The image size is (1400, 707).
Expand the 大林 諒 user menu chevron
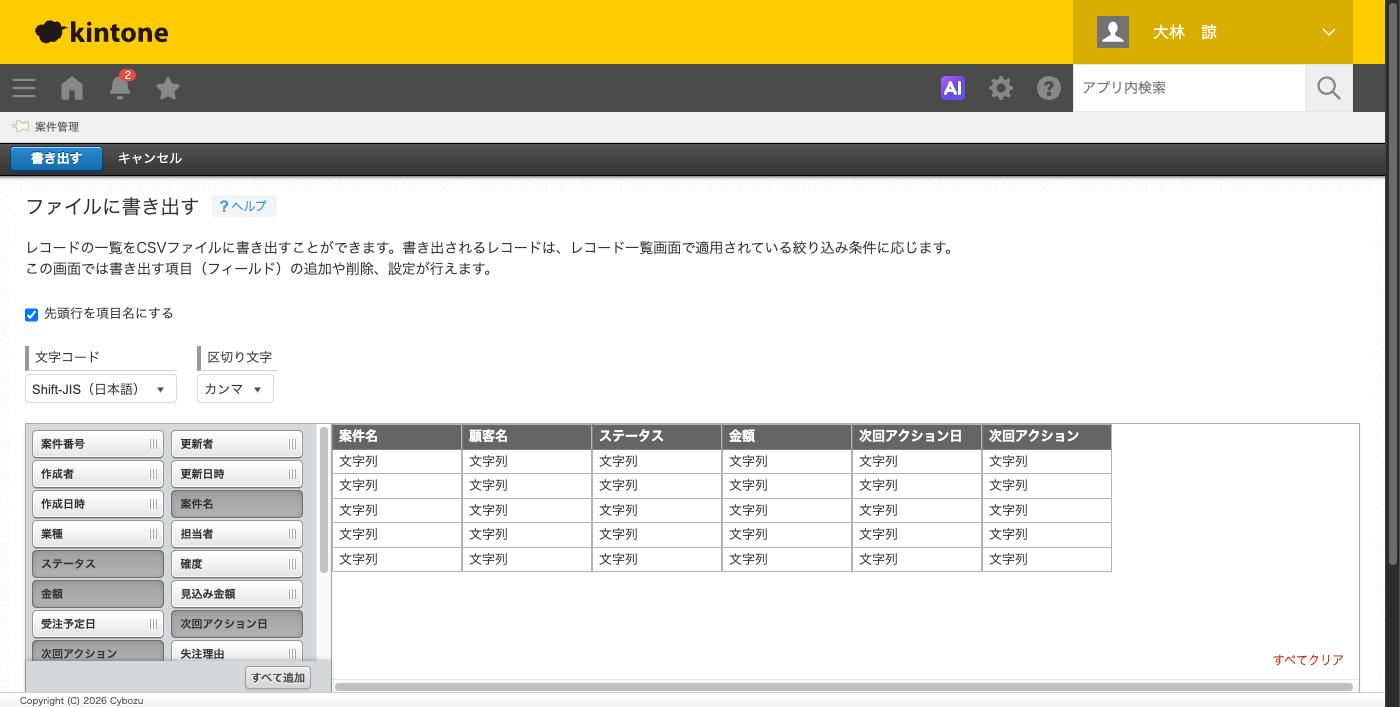coord(1329,32)
